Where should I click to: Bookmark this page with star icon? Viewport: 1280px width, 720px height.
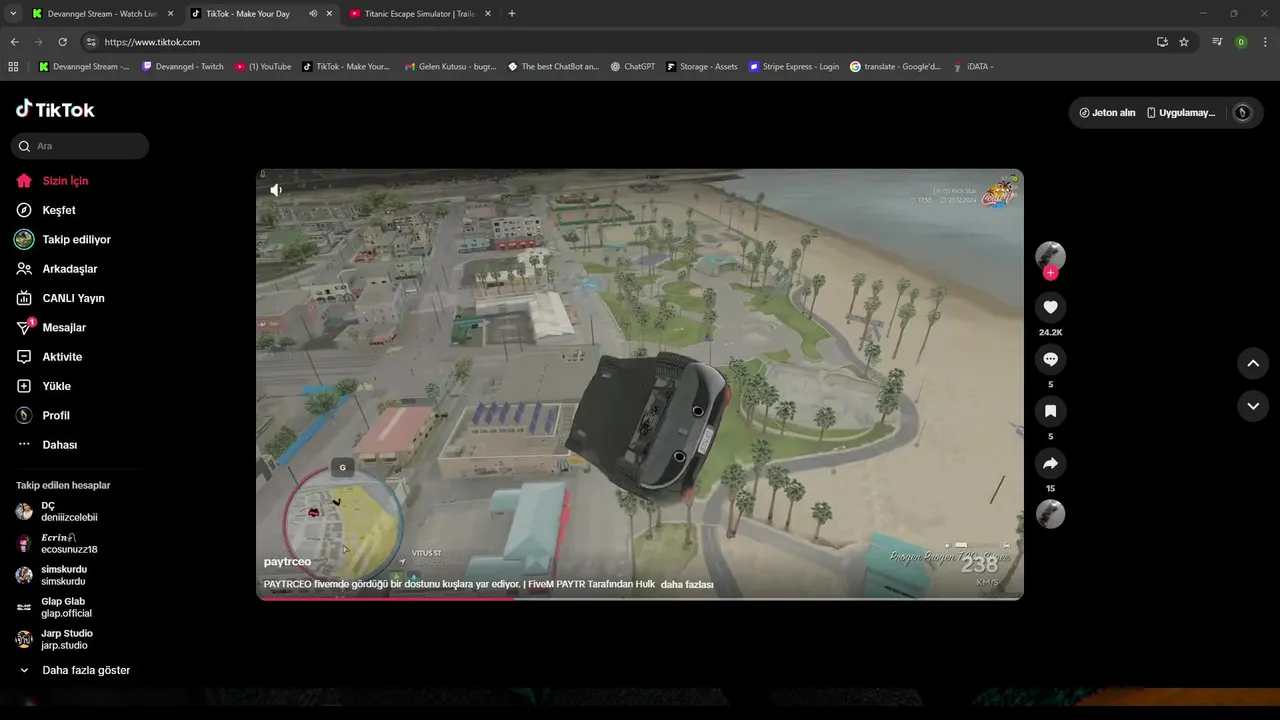click(1184, 42)
